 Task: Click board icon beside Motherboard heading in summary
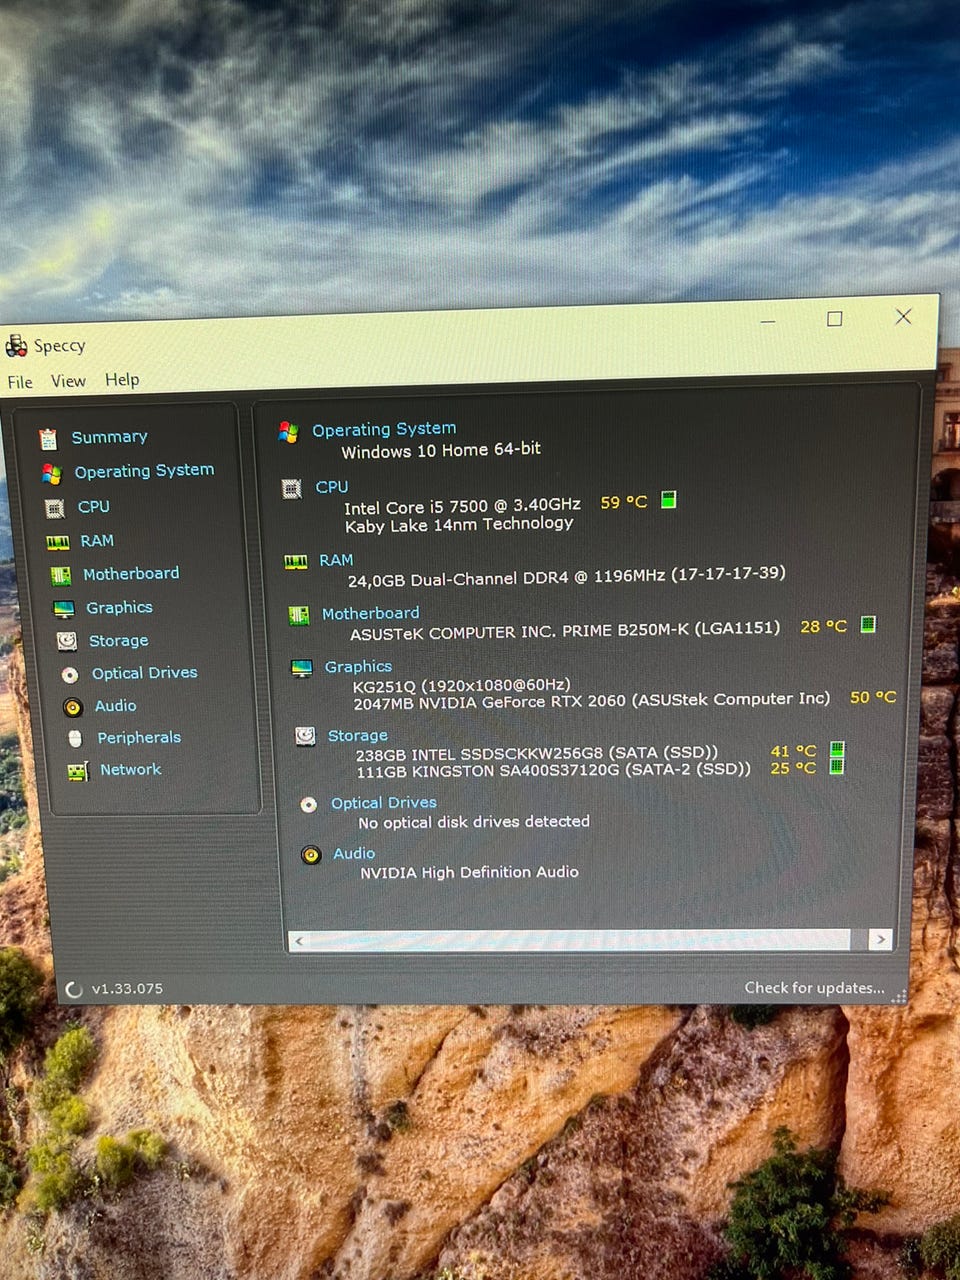pyautogui.click(x=298, y=615)
